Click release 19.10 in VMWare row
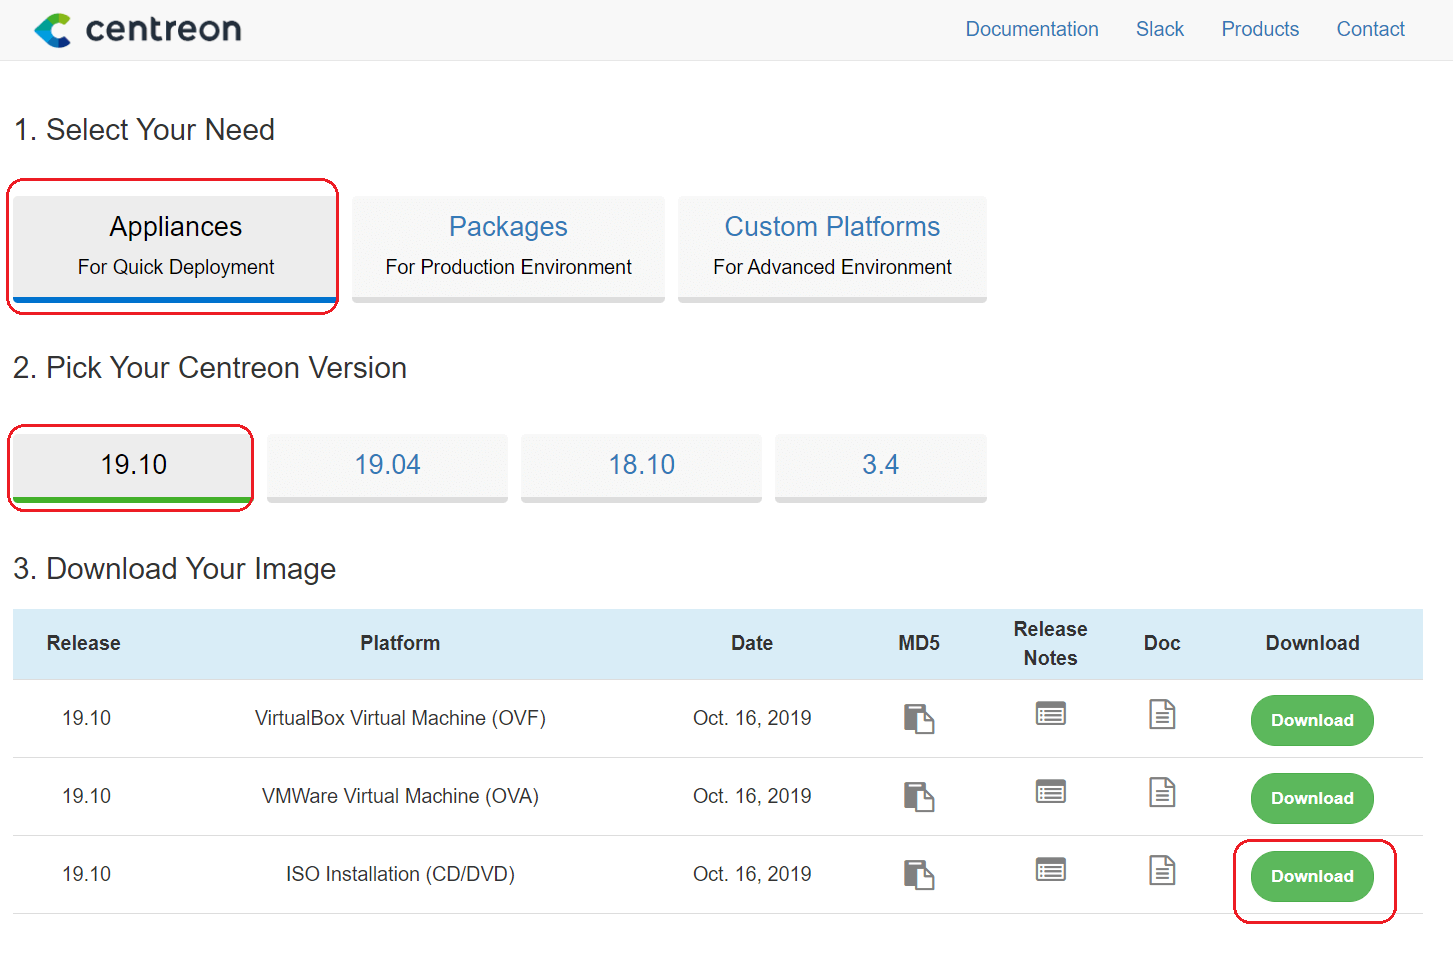 tap(86, 796)
